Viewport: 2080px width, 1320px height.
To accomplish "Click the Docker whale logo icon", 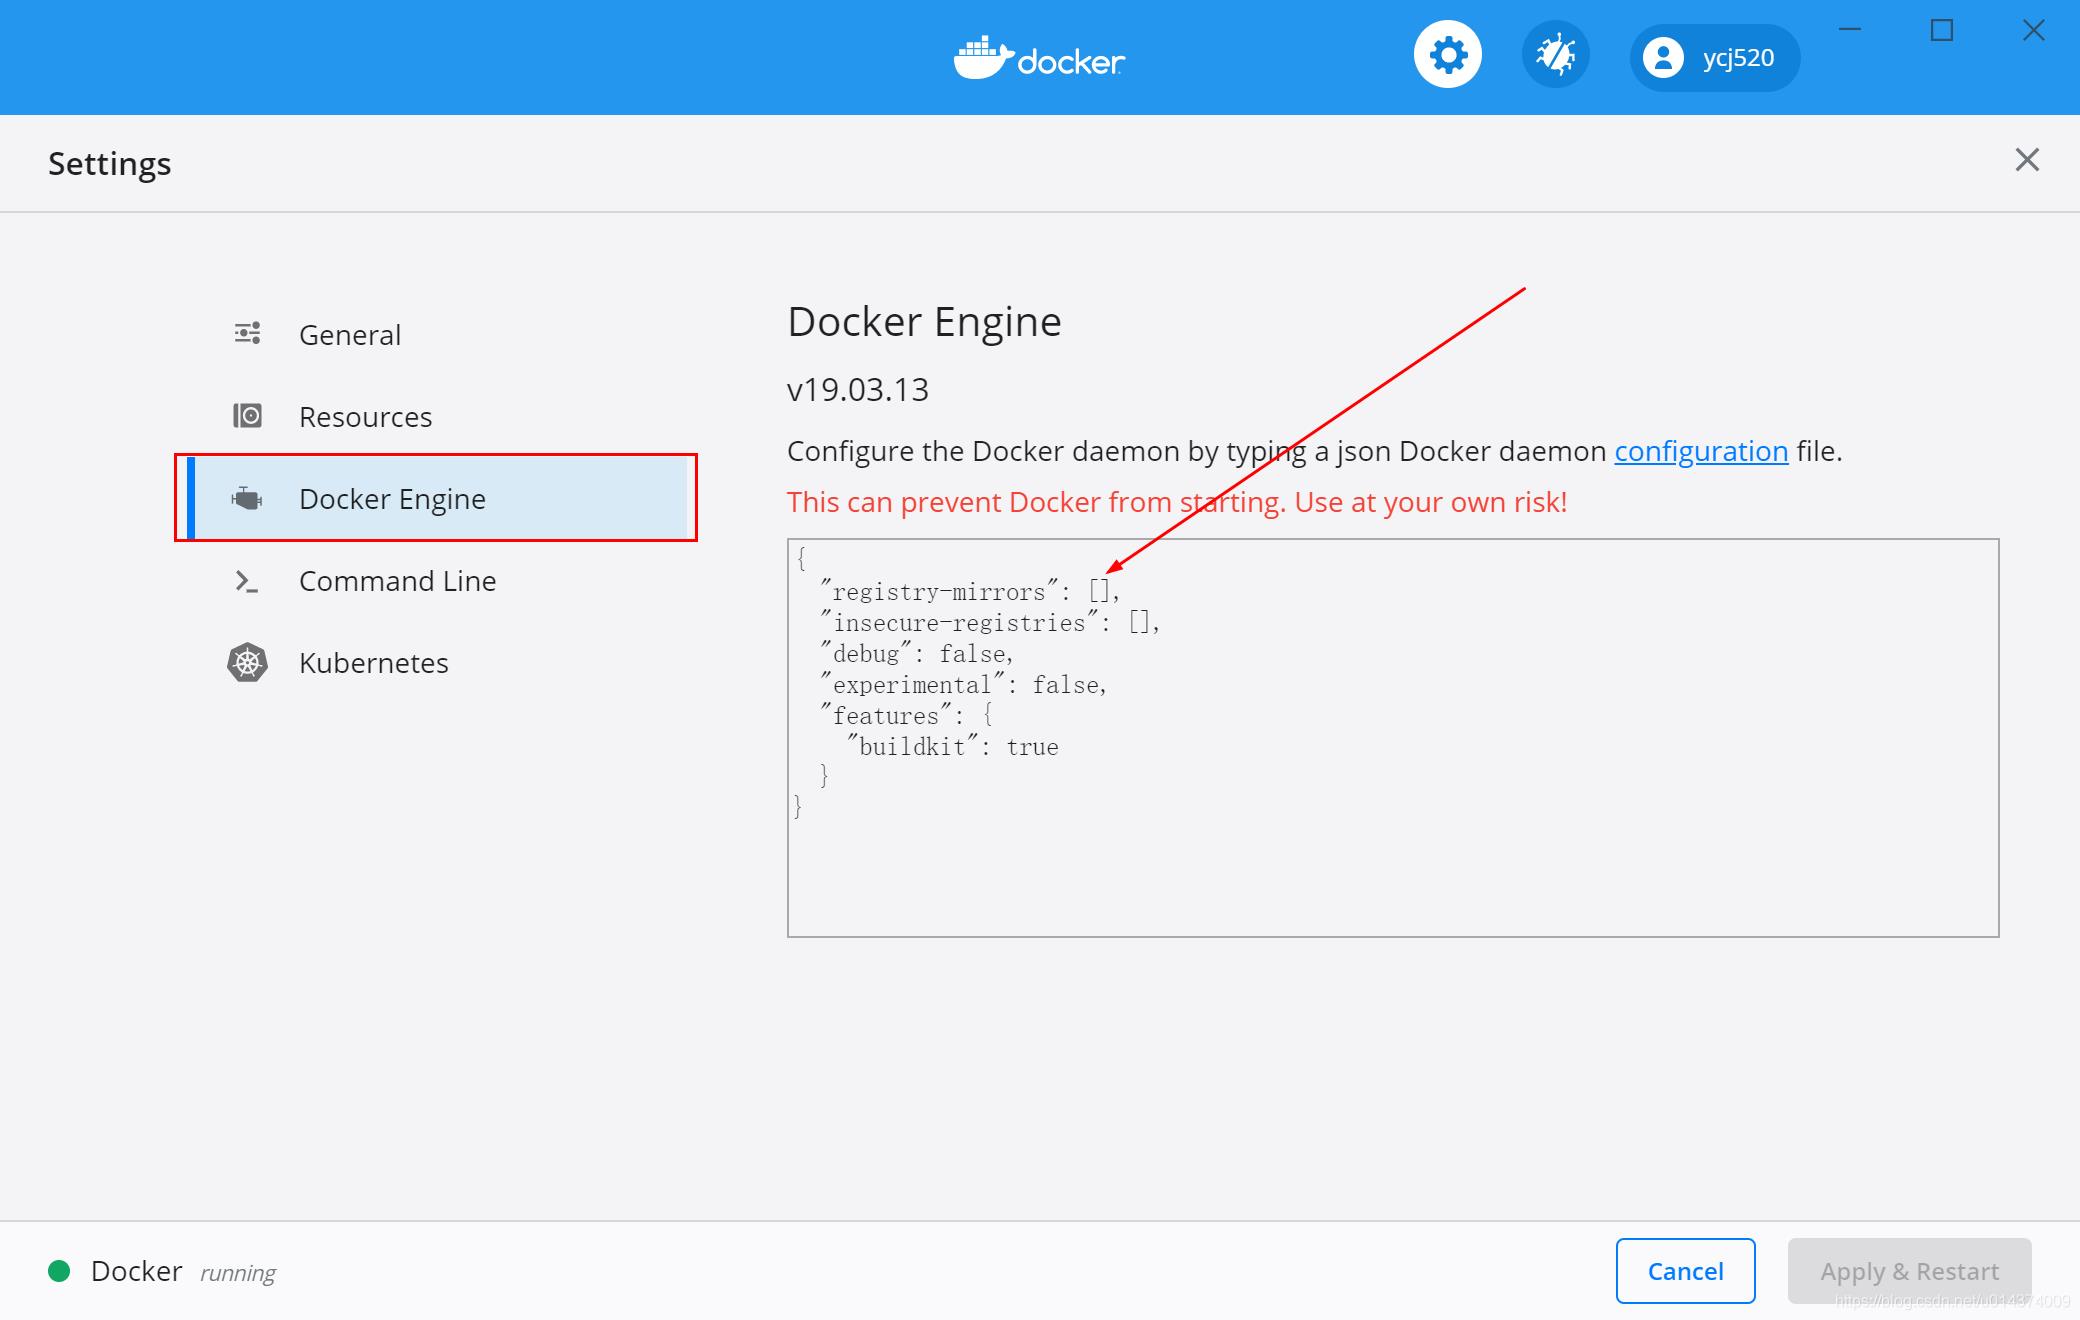I will (x=978, y=58).
